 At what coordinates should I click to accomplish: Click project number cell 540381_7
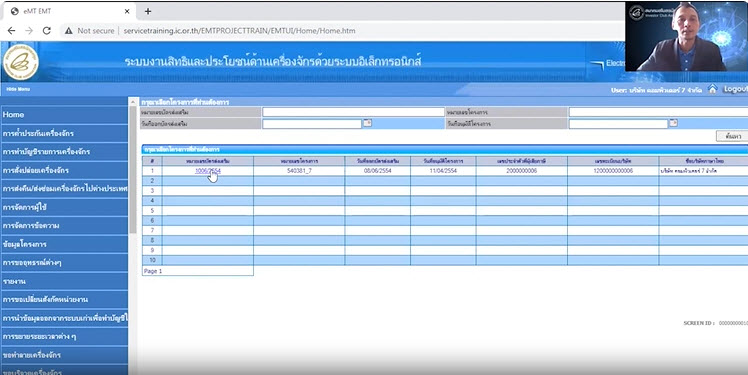(x=299, y=171)
